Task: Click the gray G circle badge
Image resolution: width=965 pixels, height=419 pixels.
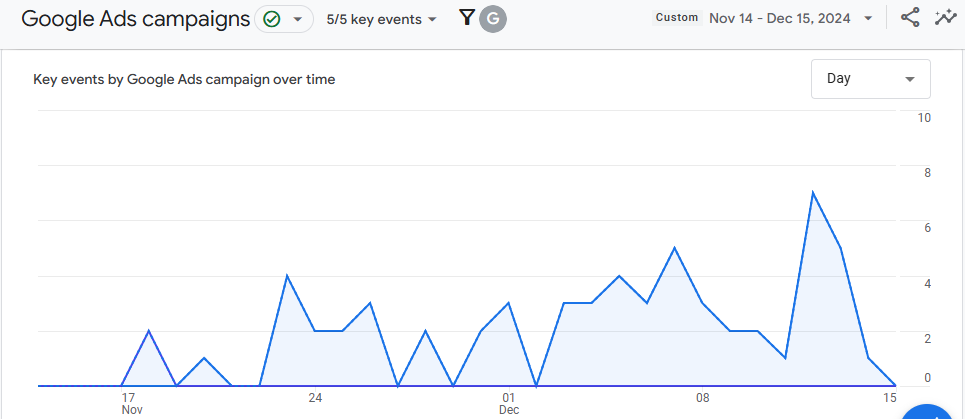Action: pos(493,19)
